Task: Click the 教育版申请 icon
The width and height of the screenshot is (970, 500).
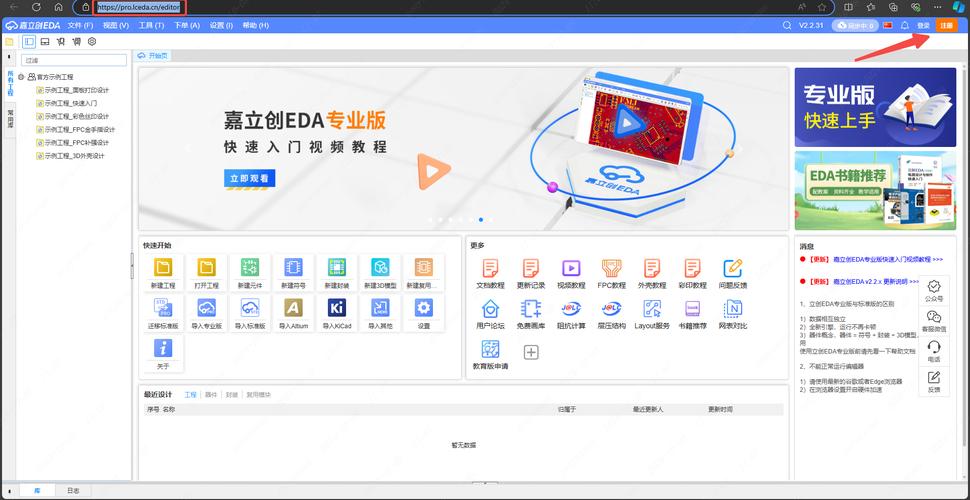Action: tap(491, 350)
